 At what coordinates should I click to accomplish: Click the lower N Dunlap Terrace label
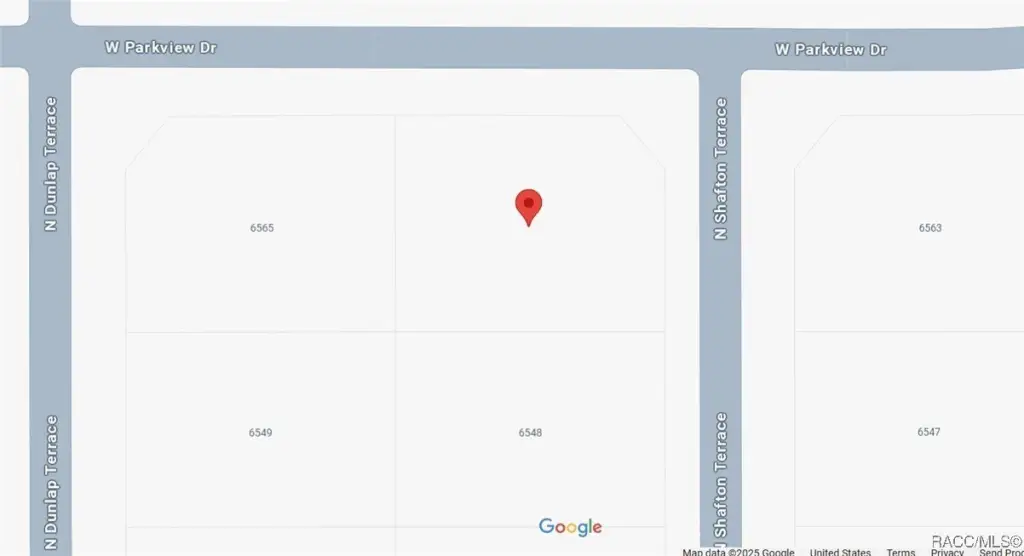pyautogui.click(x=51, y=484)
